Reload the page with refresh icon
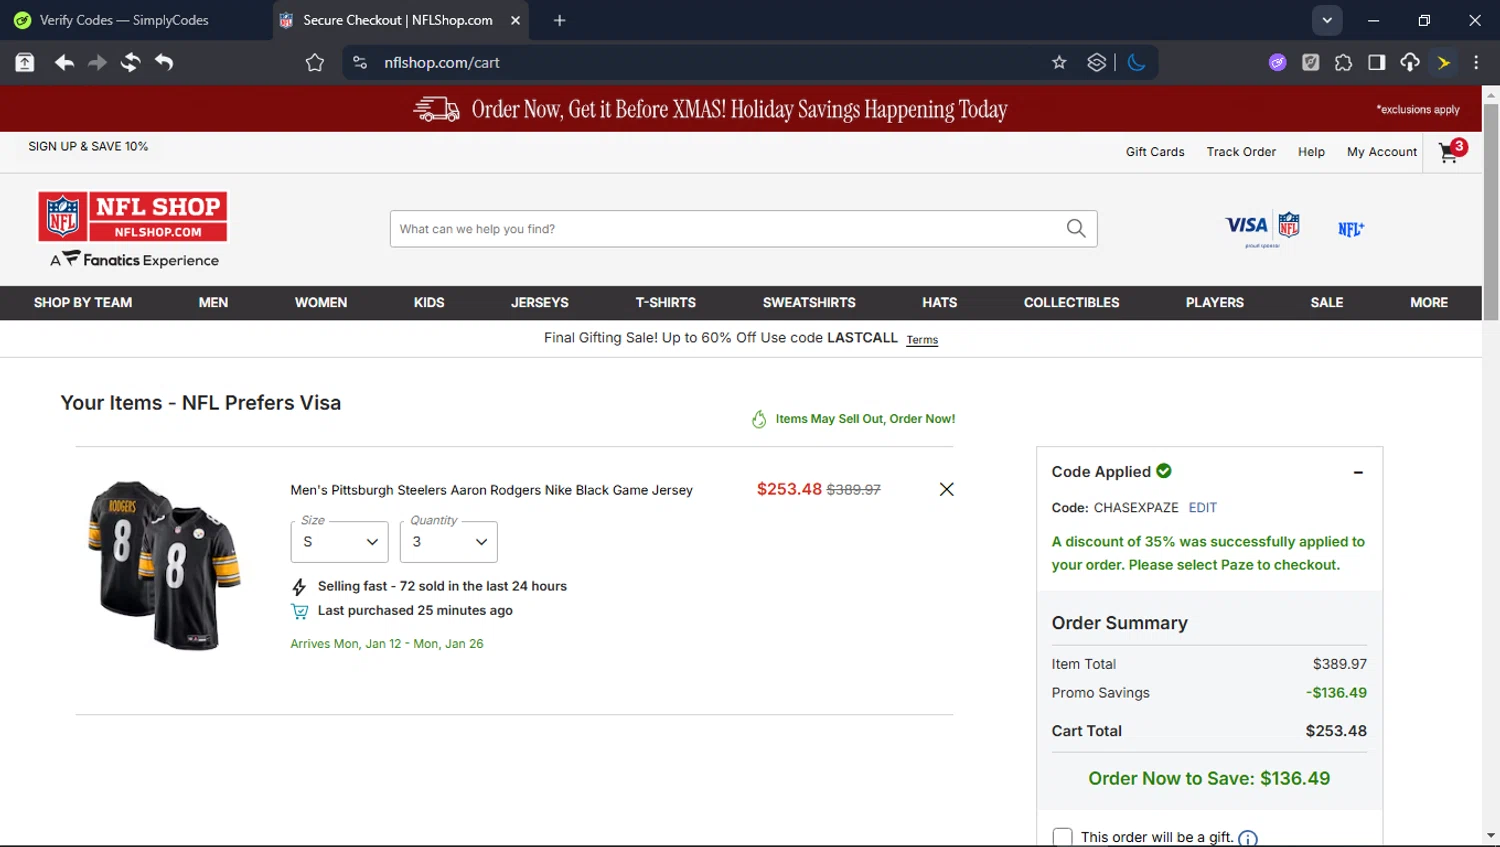The image size is (1500, 847). pos(130,62)
